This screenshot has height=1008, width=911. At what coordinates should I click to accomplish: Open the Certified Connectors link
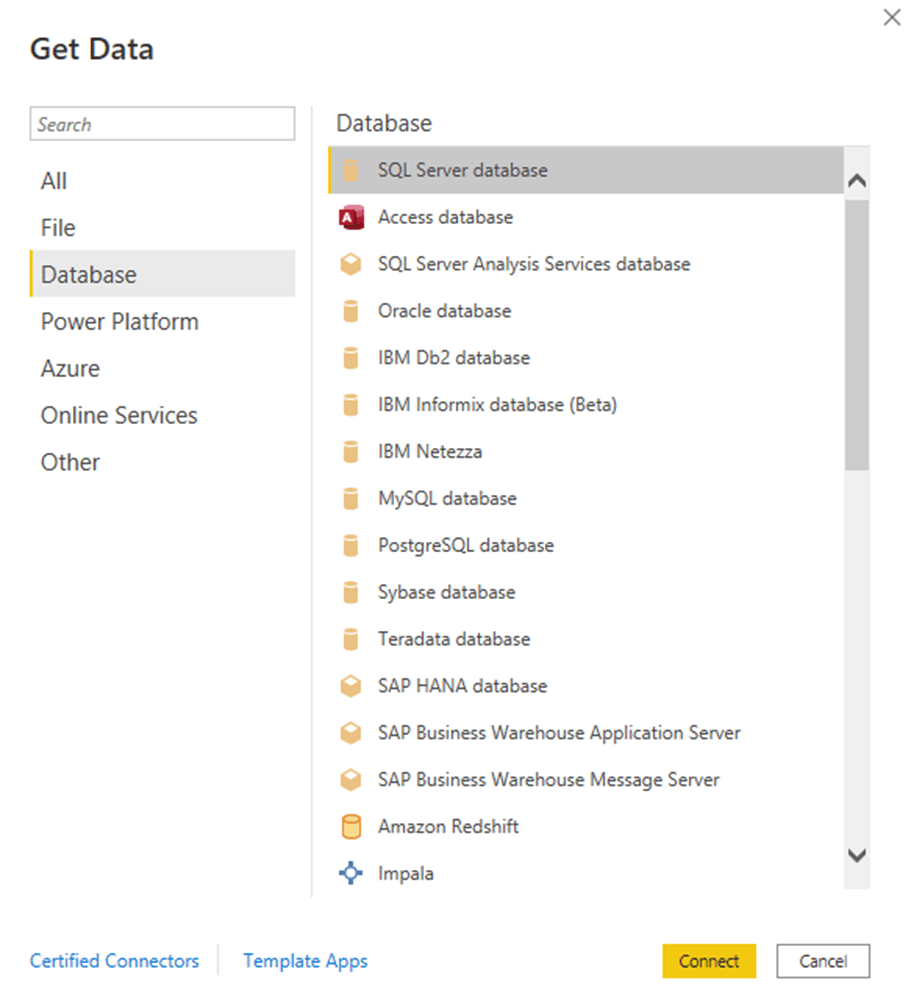click(x=114, y=961)
